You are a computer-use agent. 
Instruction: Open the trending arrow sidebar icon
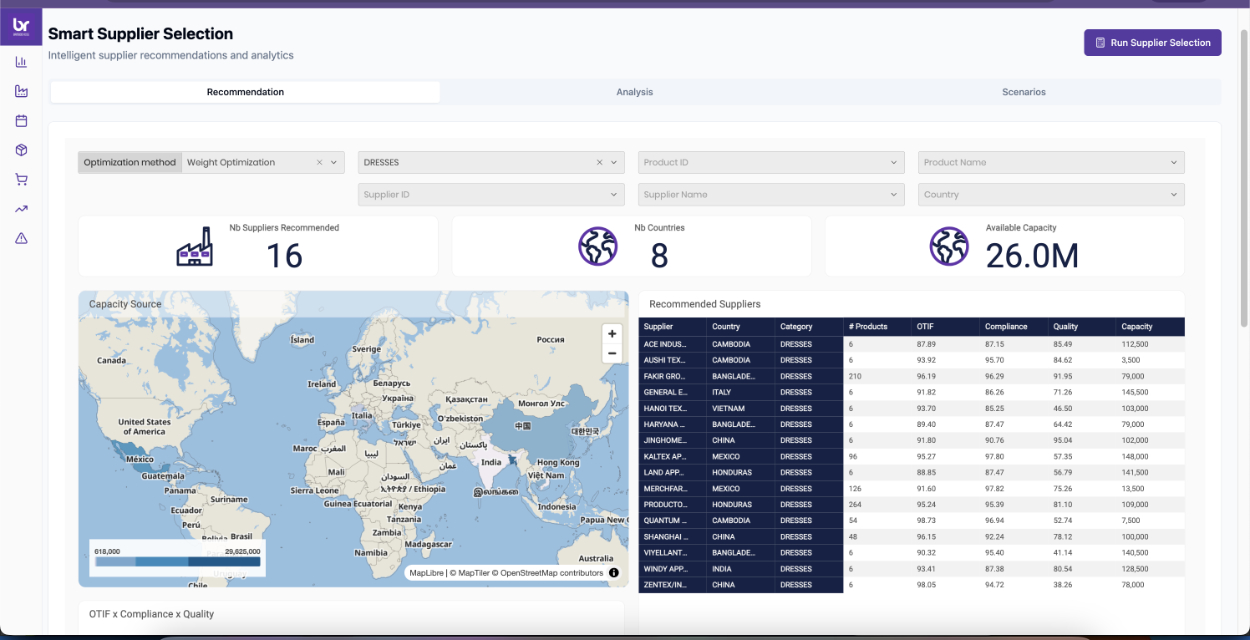click(x=21, y=209)
